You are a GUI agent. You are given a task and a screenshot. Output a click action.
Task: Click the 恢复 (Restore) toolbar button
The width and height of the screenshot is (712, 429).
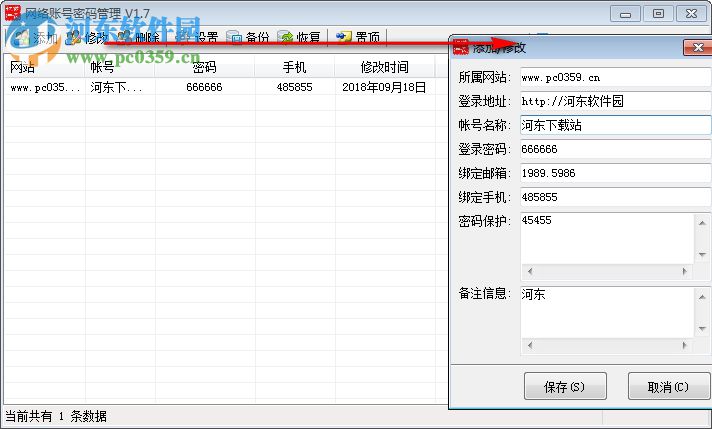(x=299, y=38)
